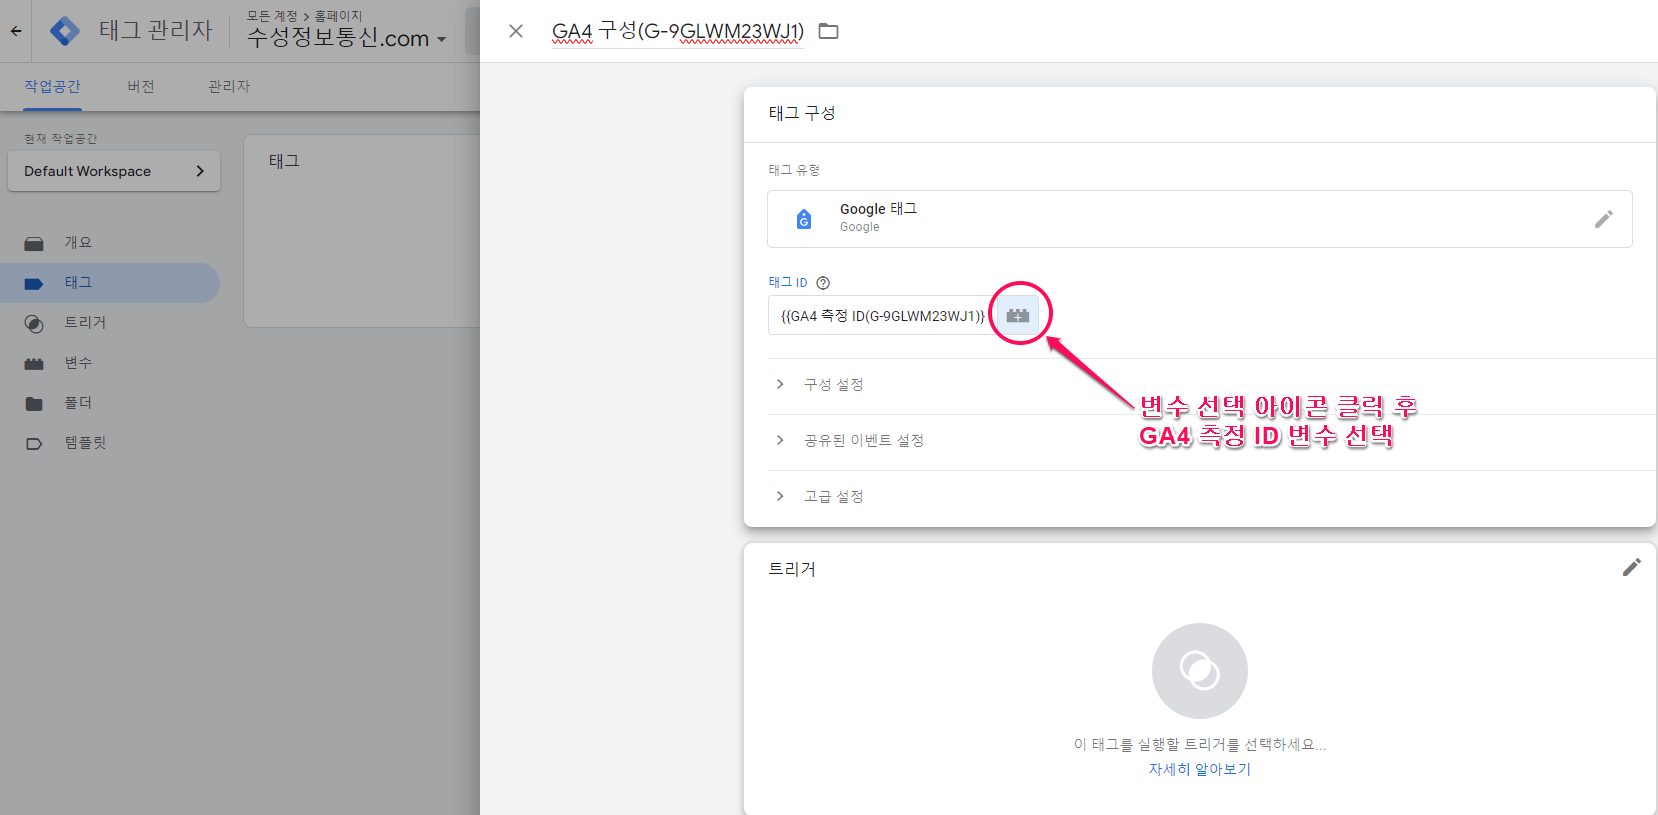This screenshot has height=815, width=1658.
Task: Switch to the 작업공간 tab
Action: pyautogui.click(x=53, y=87)
